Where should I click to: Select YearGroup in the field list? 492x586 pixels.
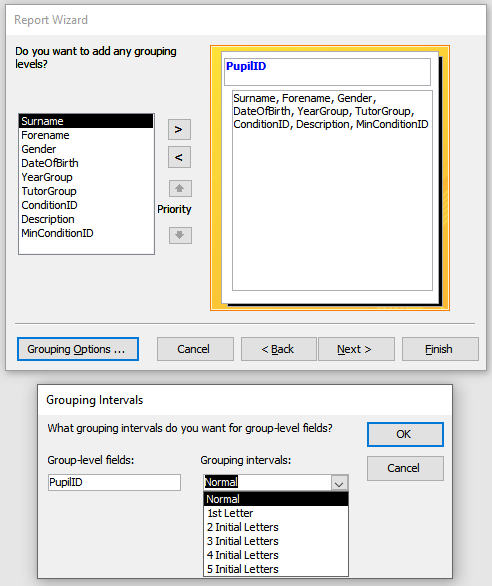click(x=86, y=177)
